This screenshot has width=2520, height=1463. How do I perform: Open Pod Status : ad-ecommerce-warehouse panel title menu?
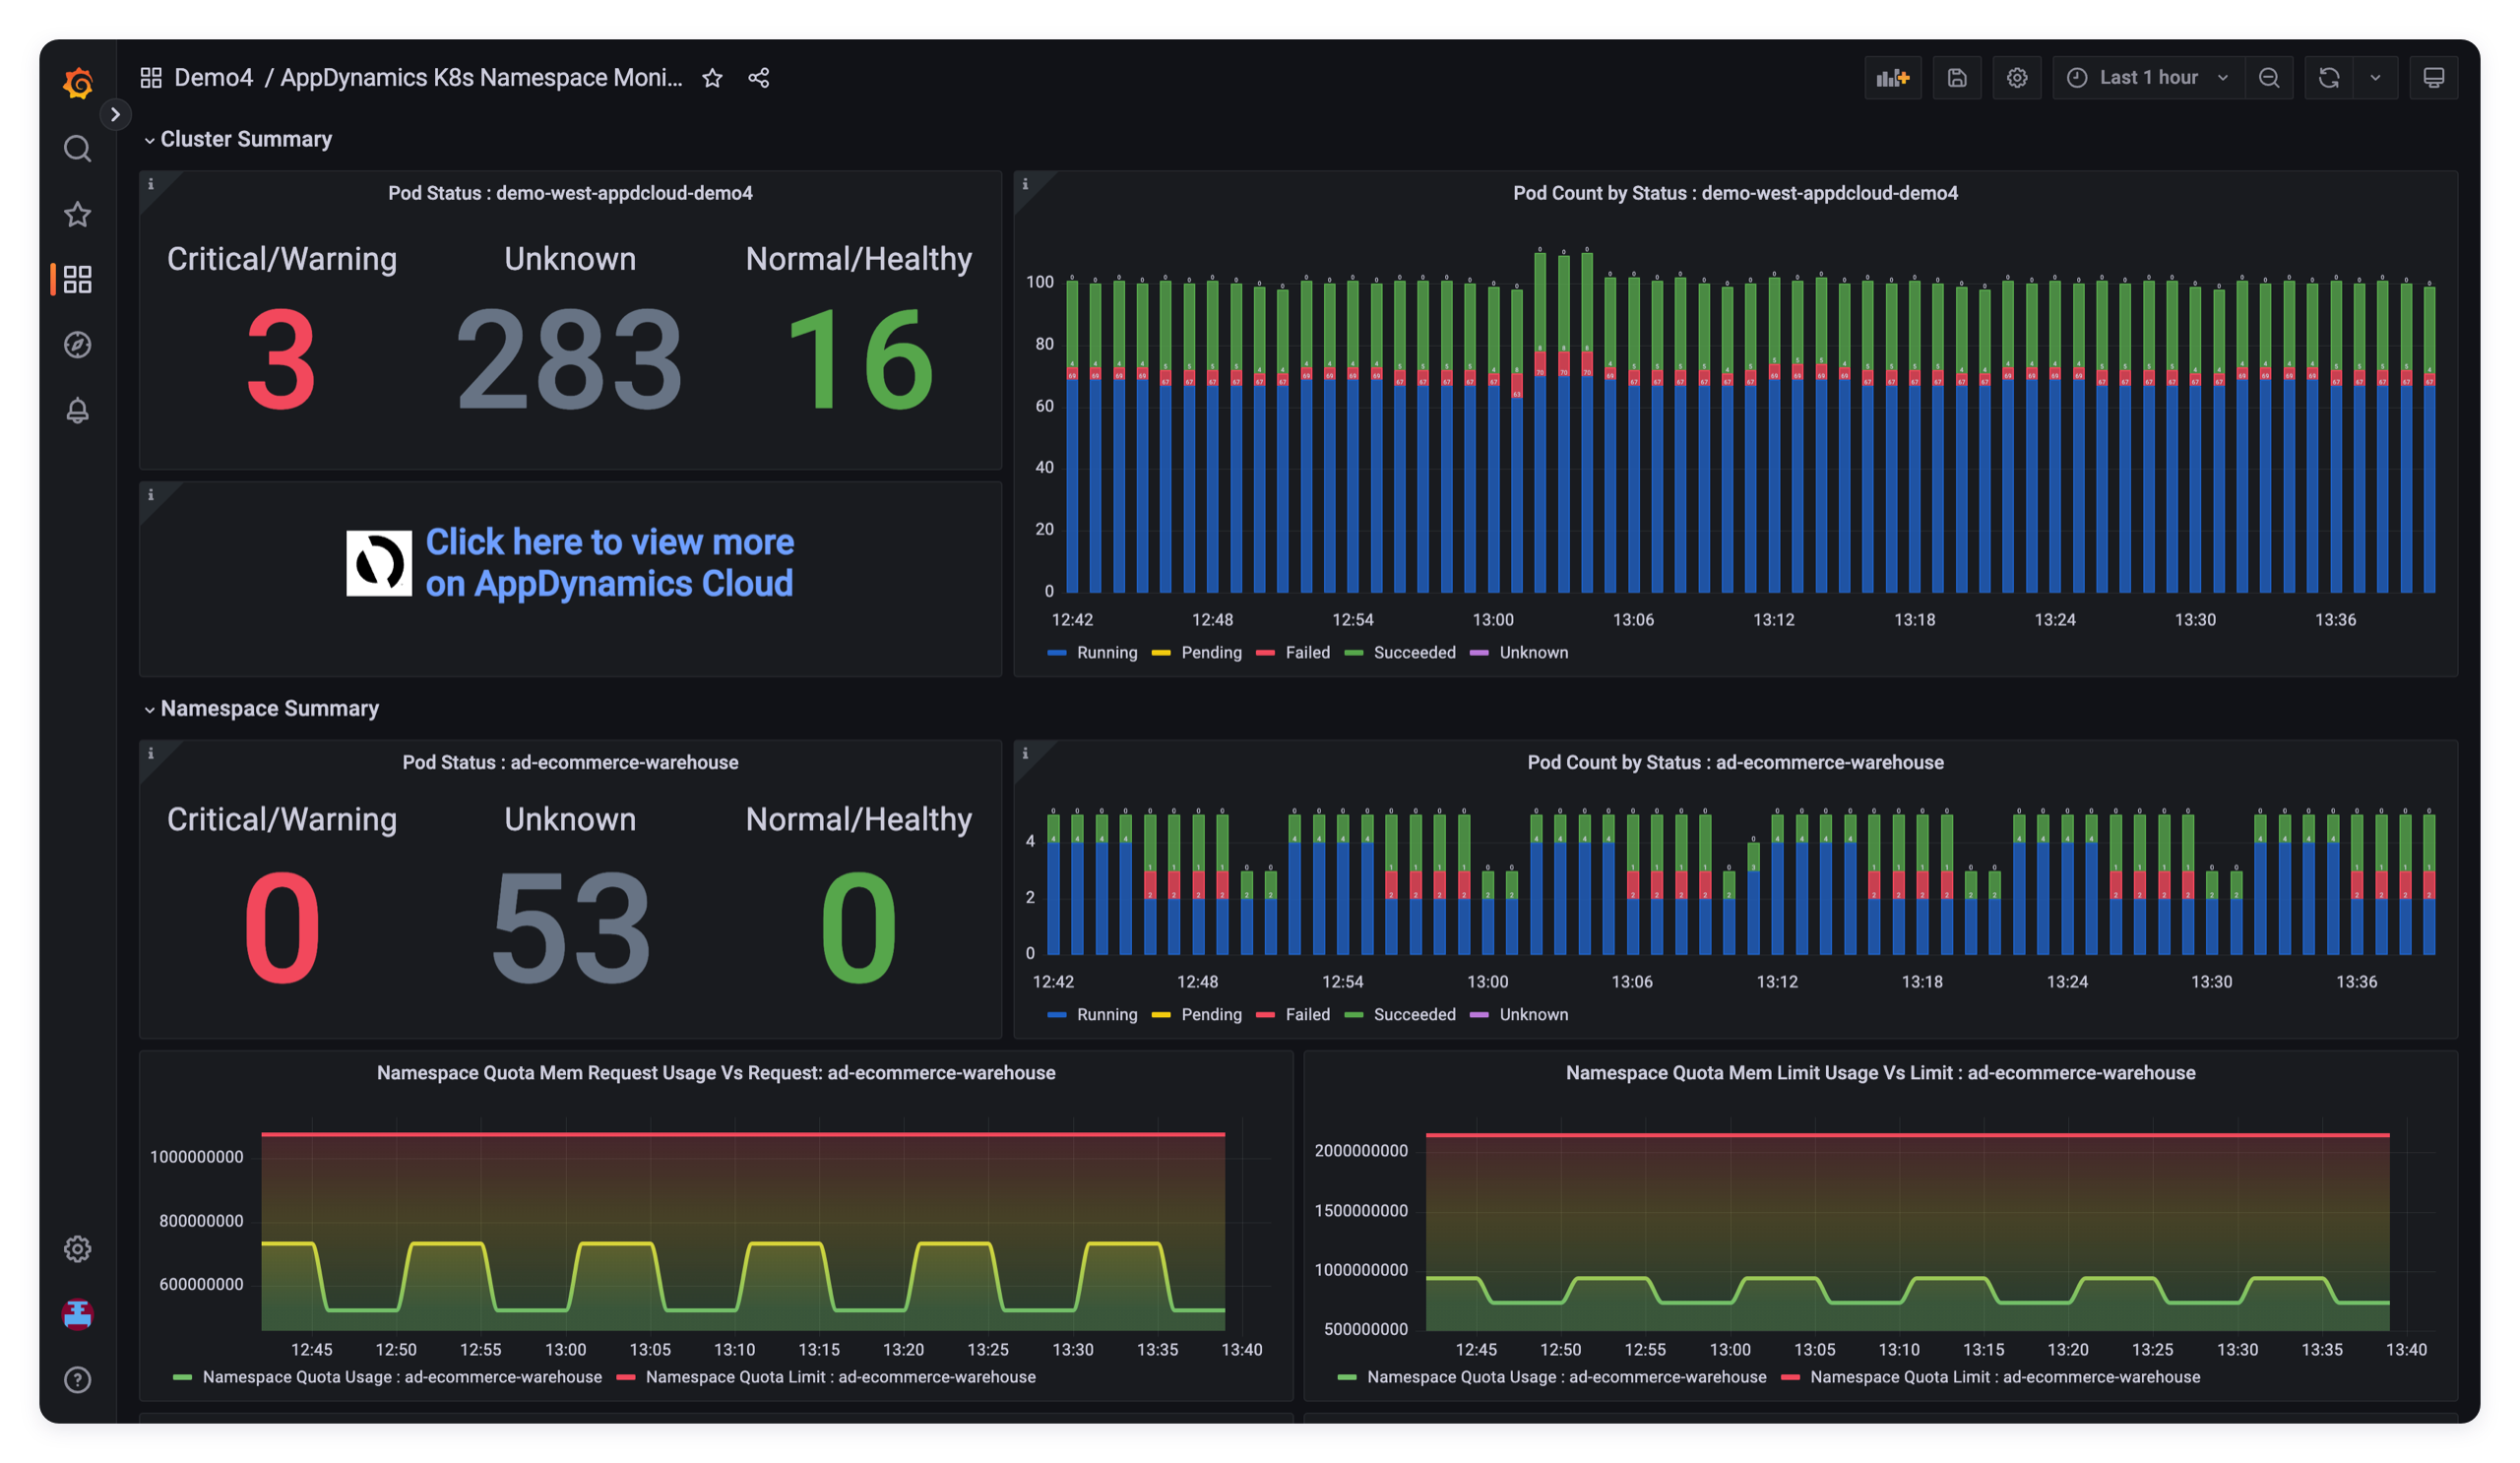(x=570, y=762)
